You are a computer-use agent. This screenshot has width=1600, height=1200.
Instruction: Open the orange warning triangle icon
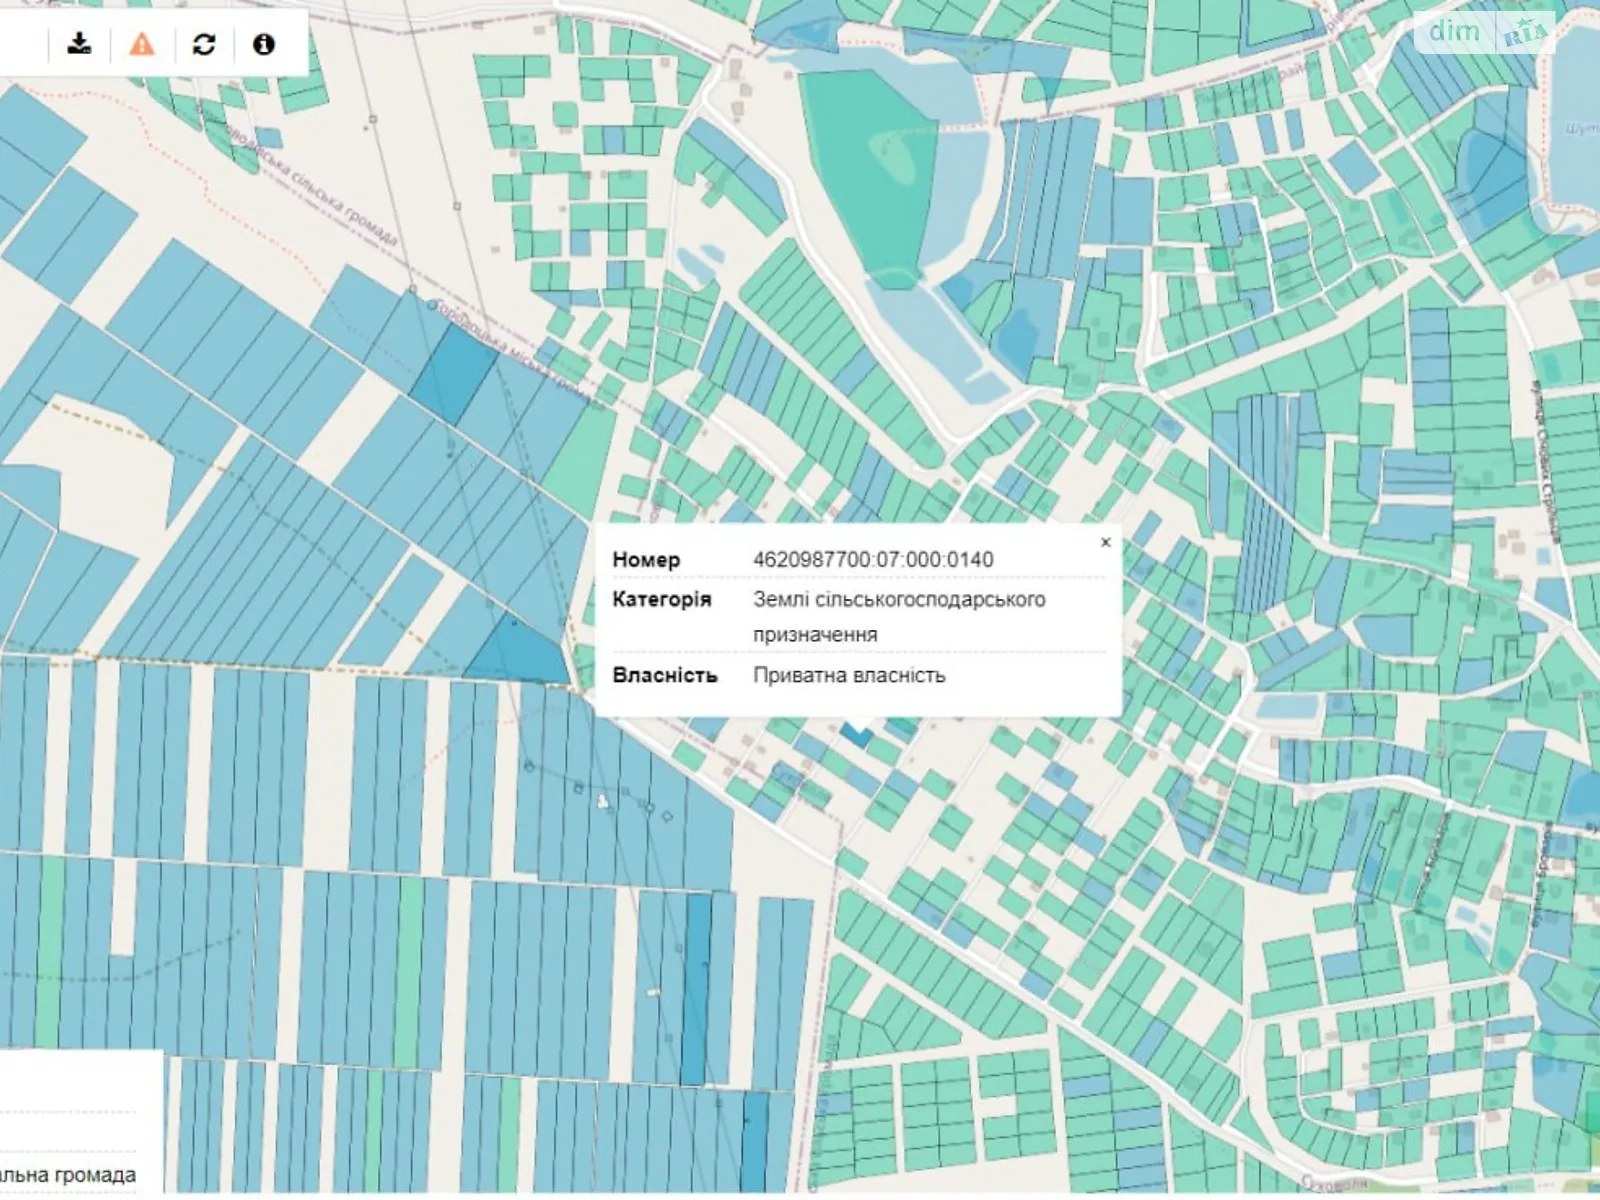click(x=142, y=44)
